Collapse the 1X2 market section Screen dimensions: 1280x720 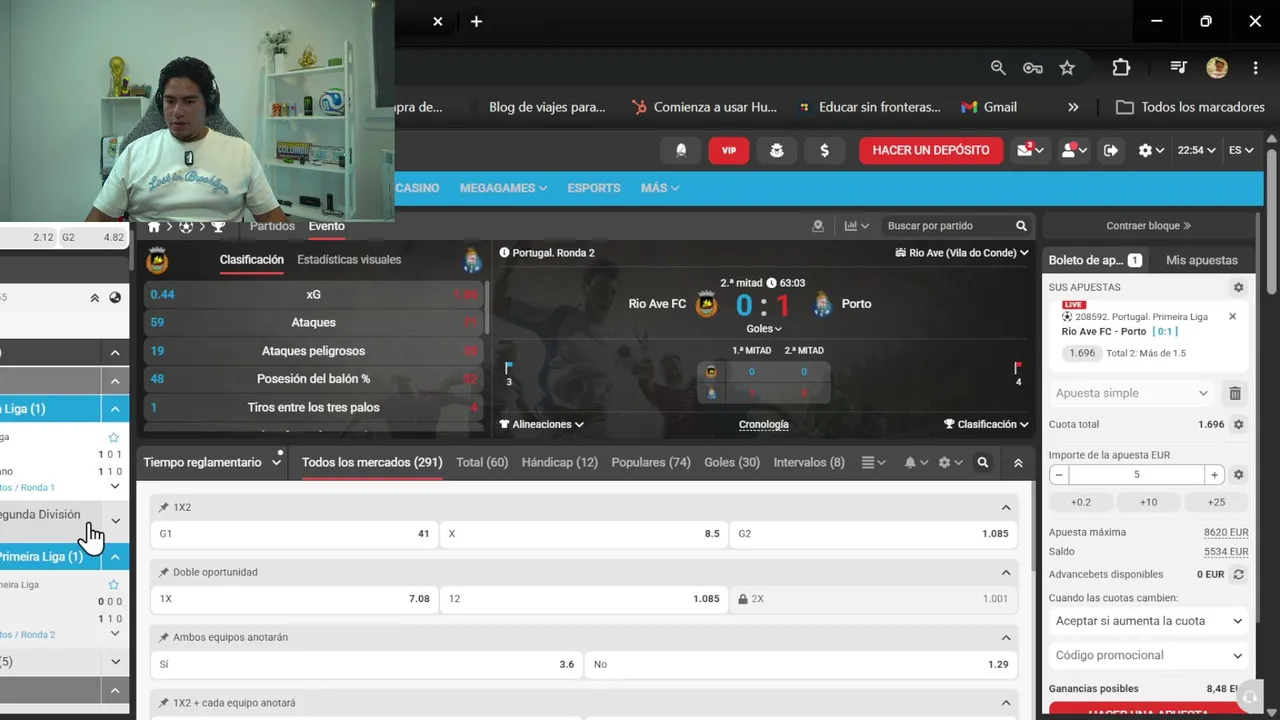click(x=1006, y=508)
